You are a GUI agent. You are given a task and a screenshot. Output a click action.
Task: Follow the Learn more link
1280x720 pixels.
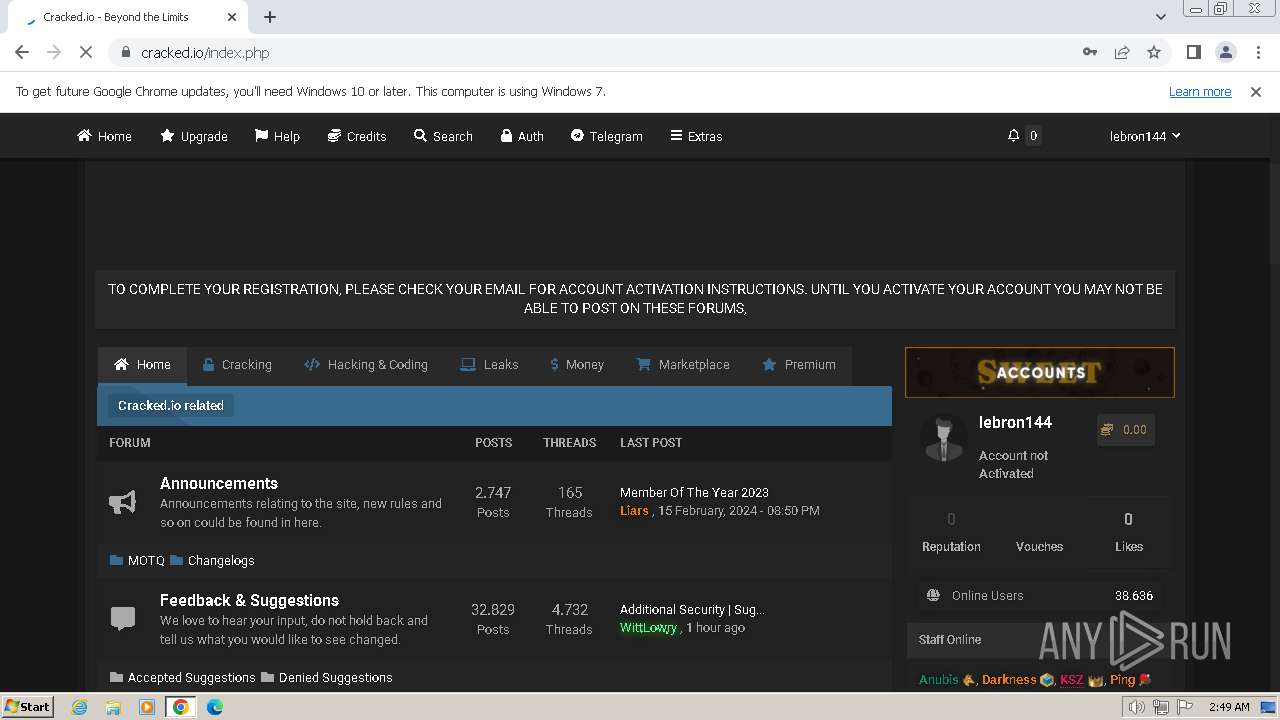1200,91
